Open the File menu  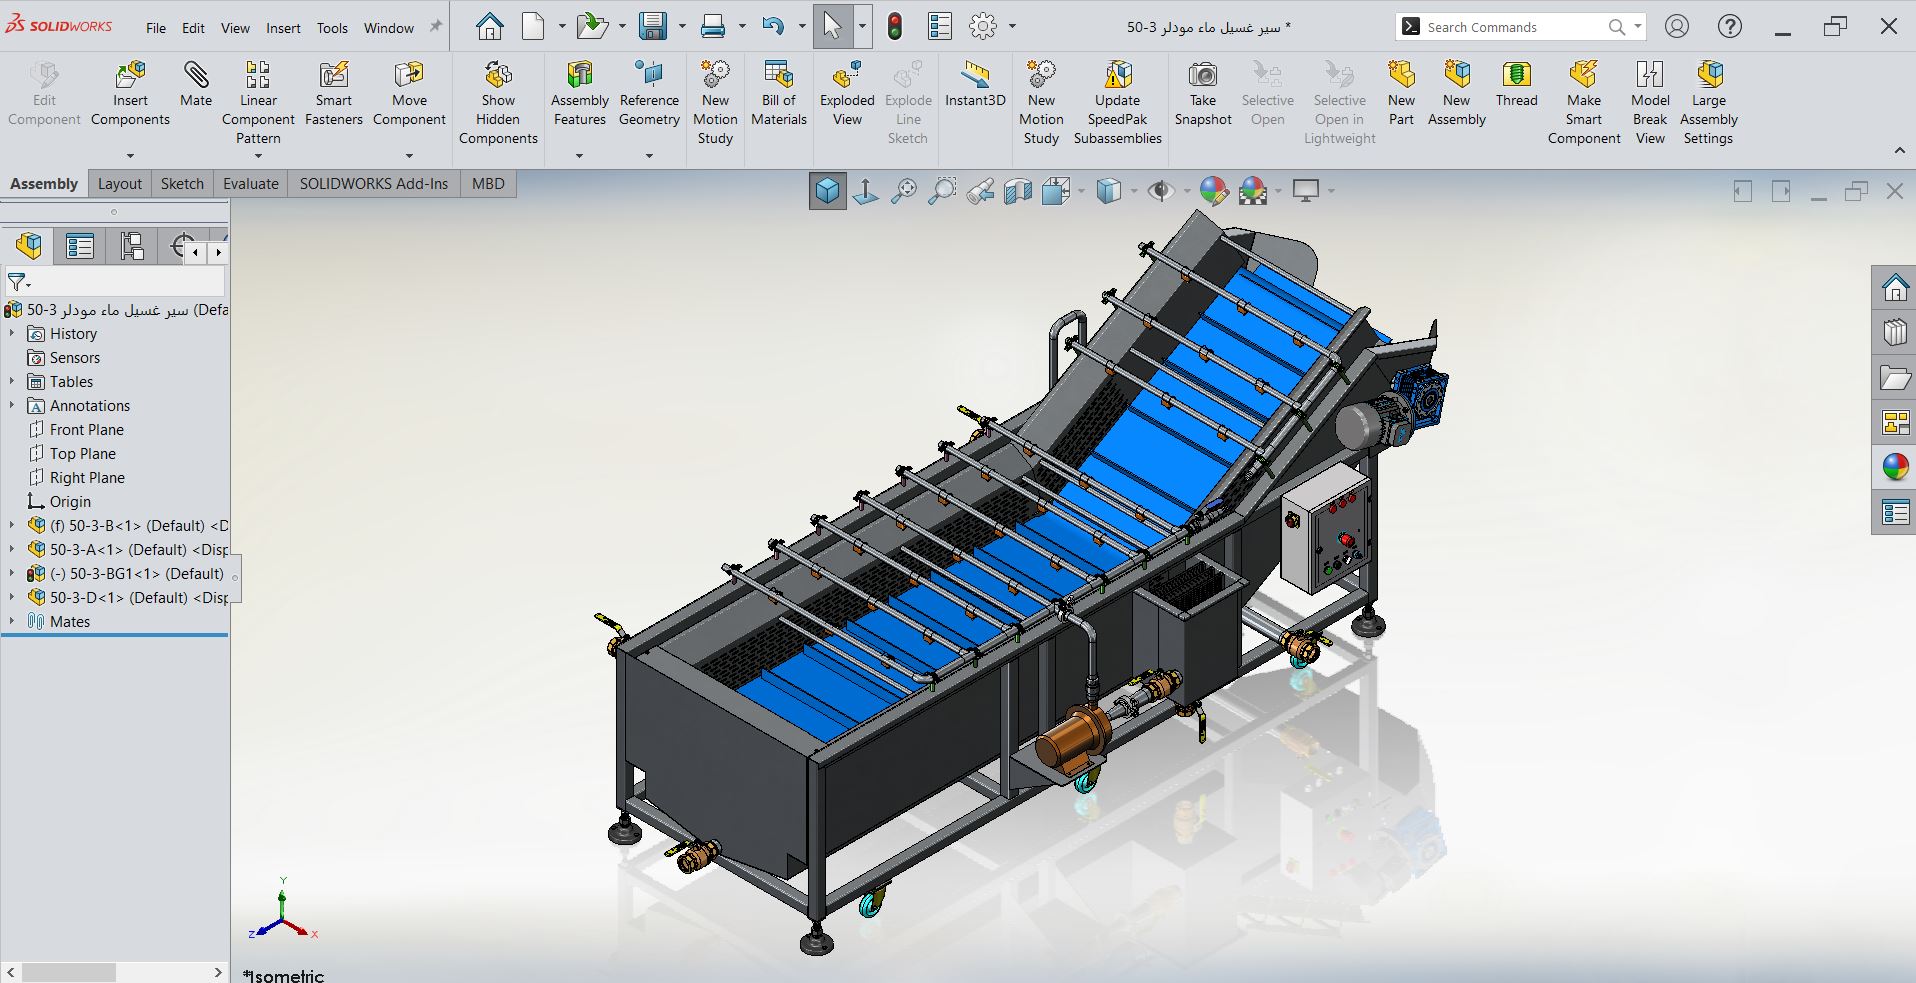coord(156,28)
